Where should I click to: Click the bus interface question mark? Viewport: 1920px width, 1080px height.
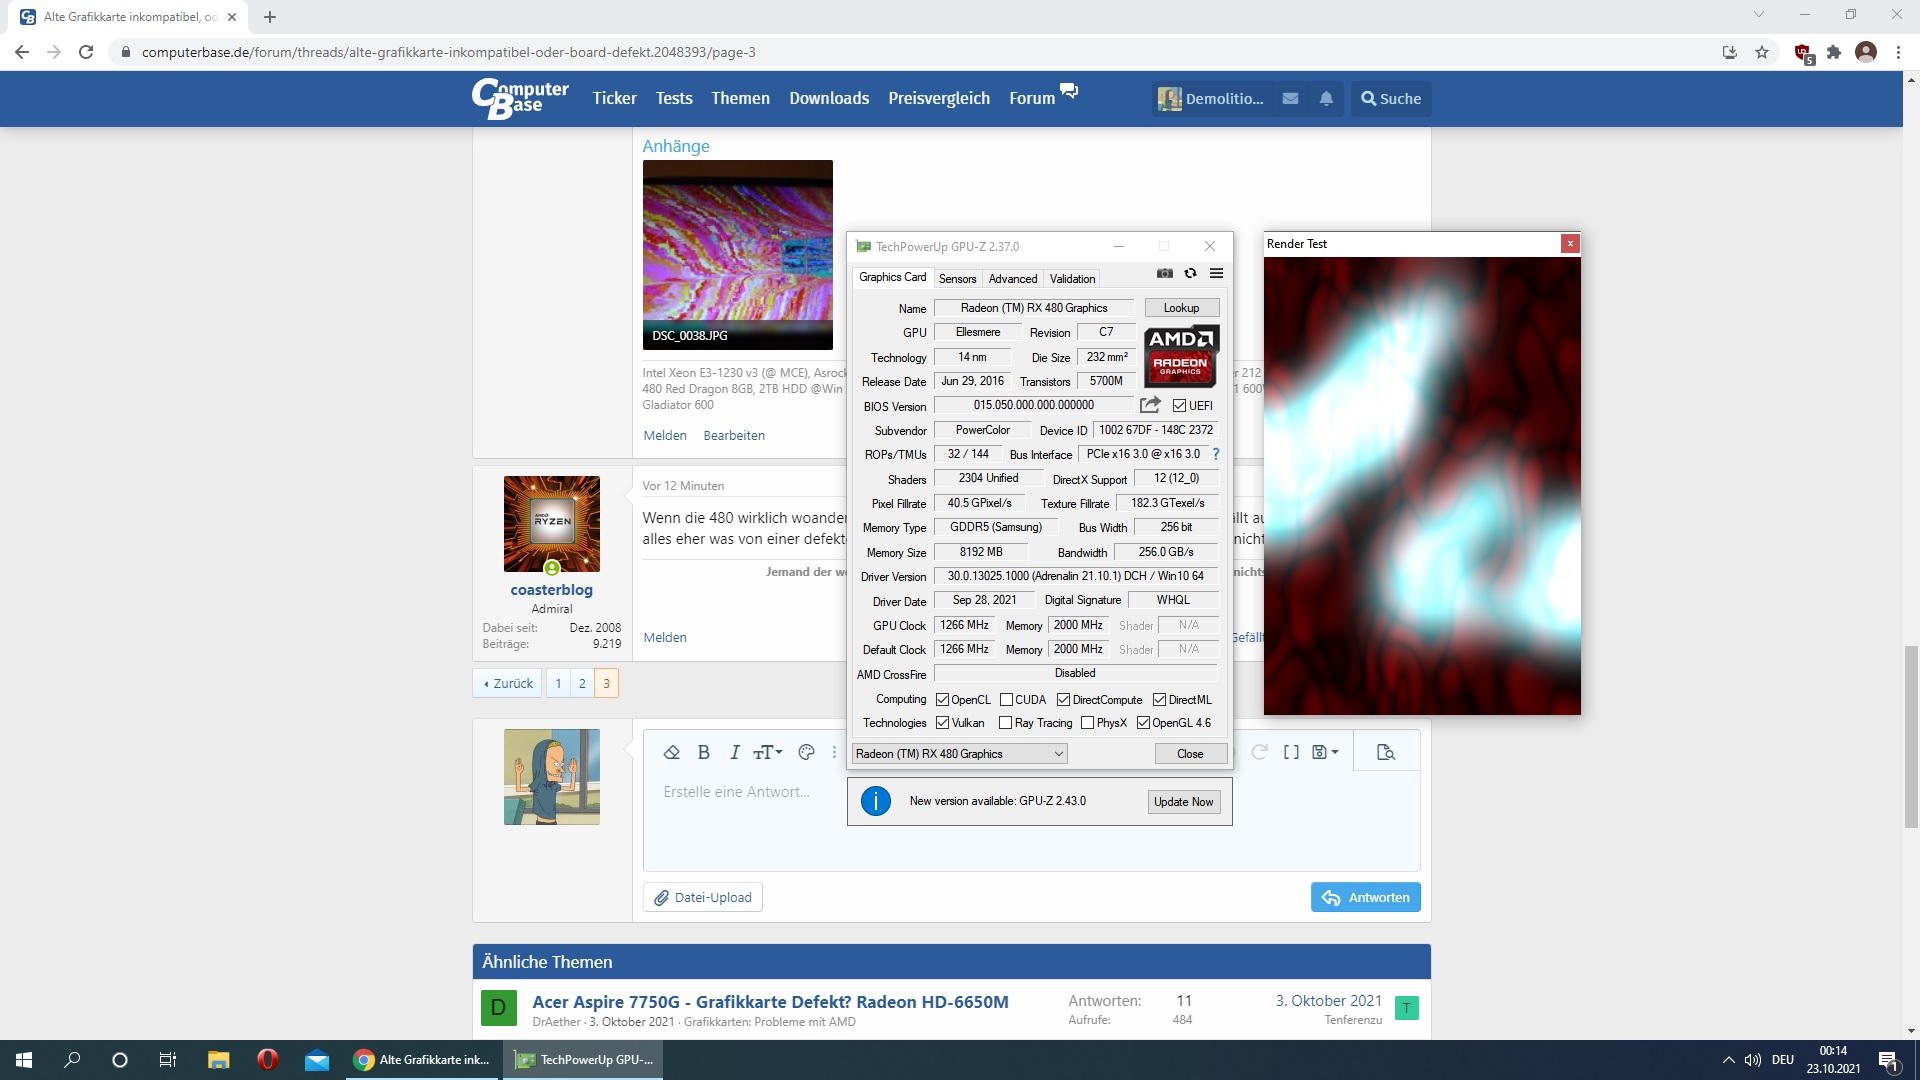(1216, 454)
